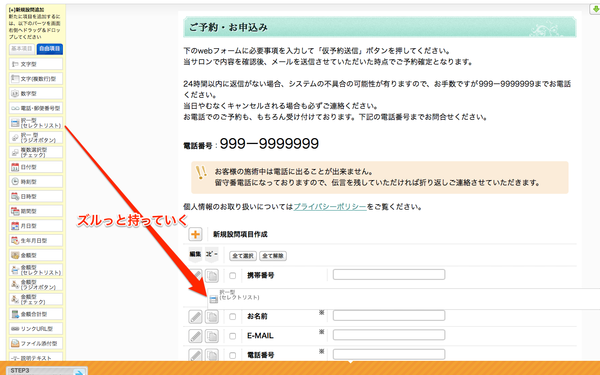Screen dimensions: 600x375
Task: Check the E-MAIL row checkbox
Action: pyautogui.click(x=232, y=336)
